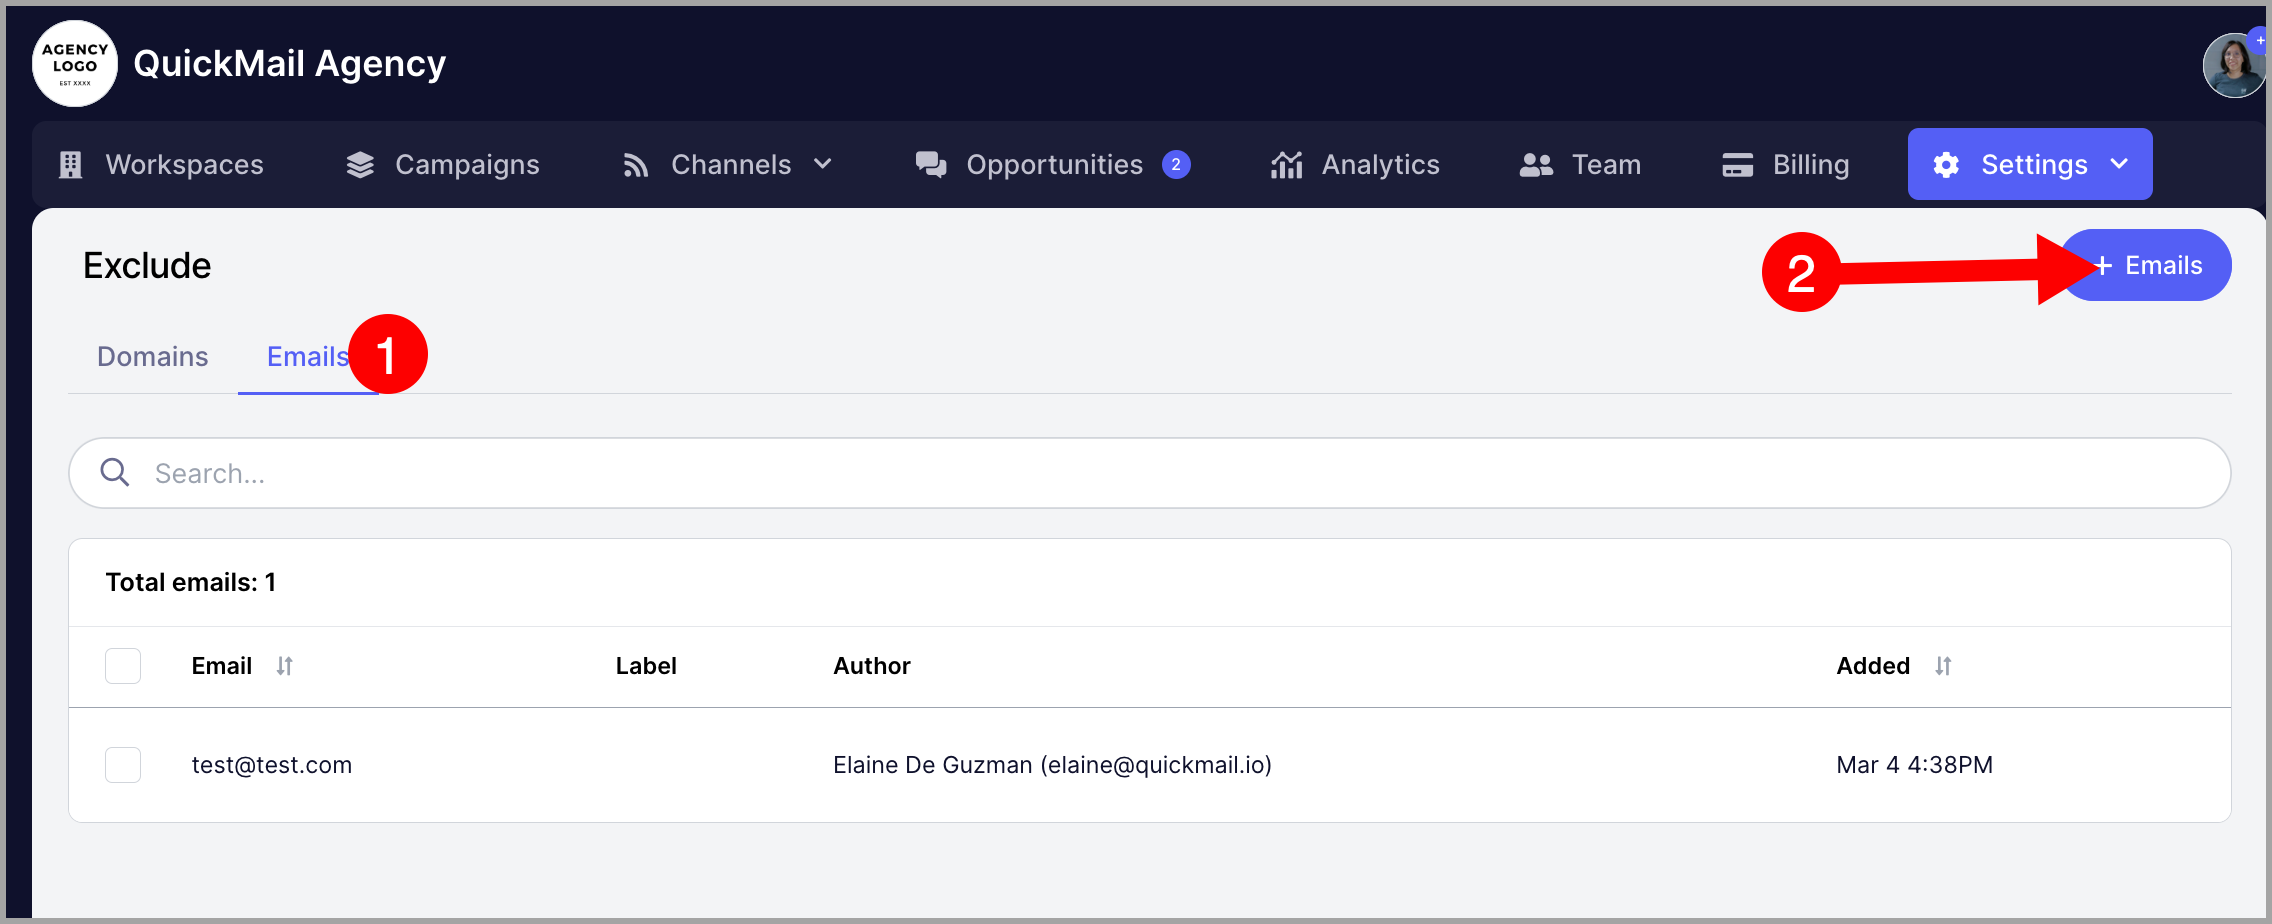
Task: View the Analytics page
Action: (1355, 165)
